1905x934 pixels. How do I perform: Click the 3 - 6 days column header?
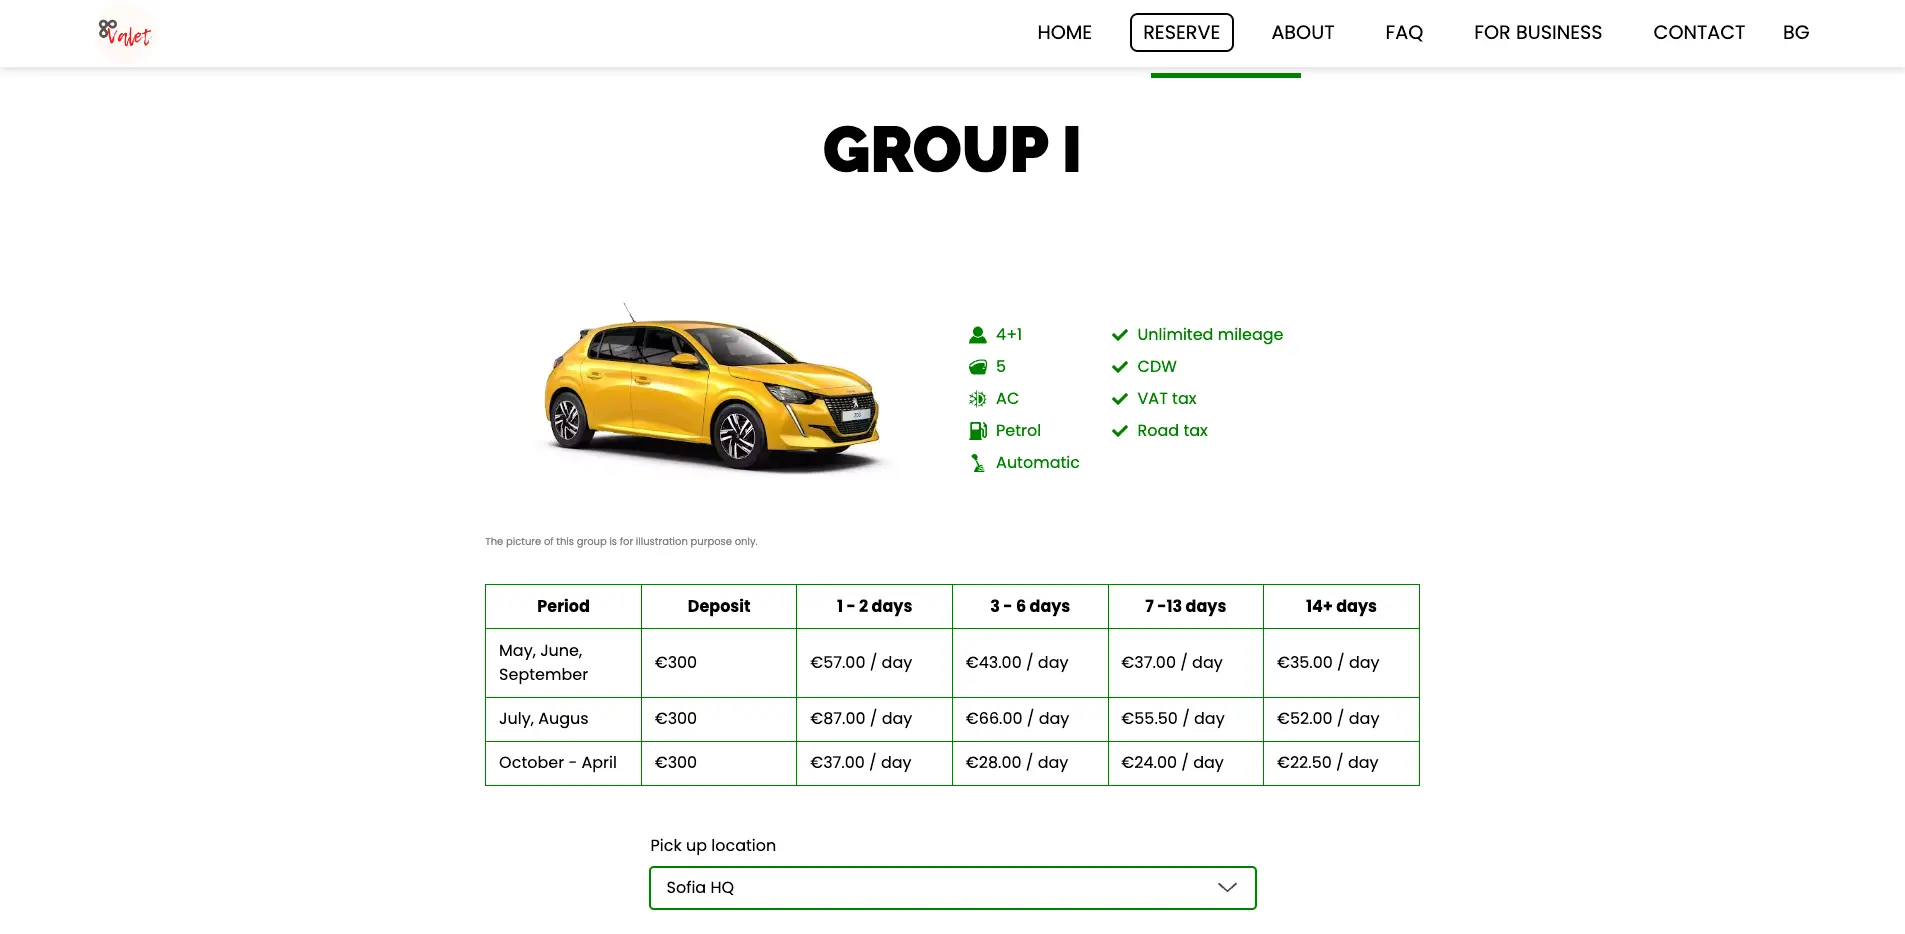coord(1030,606)
